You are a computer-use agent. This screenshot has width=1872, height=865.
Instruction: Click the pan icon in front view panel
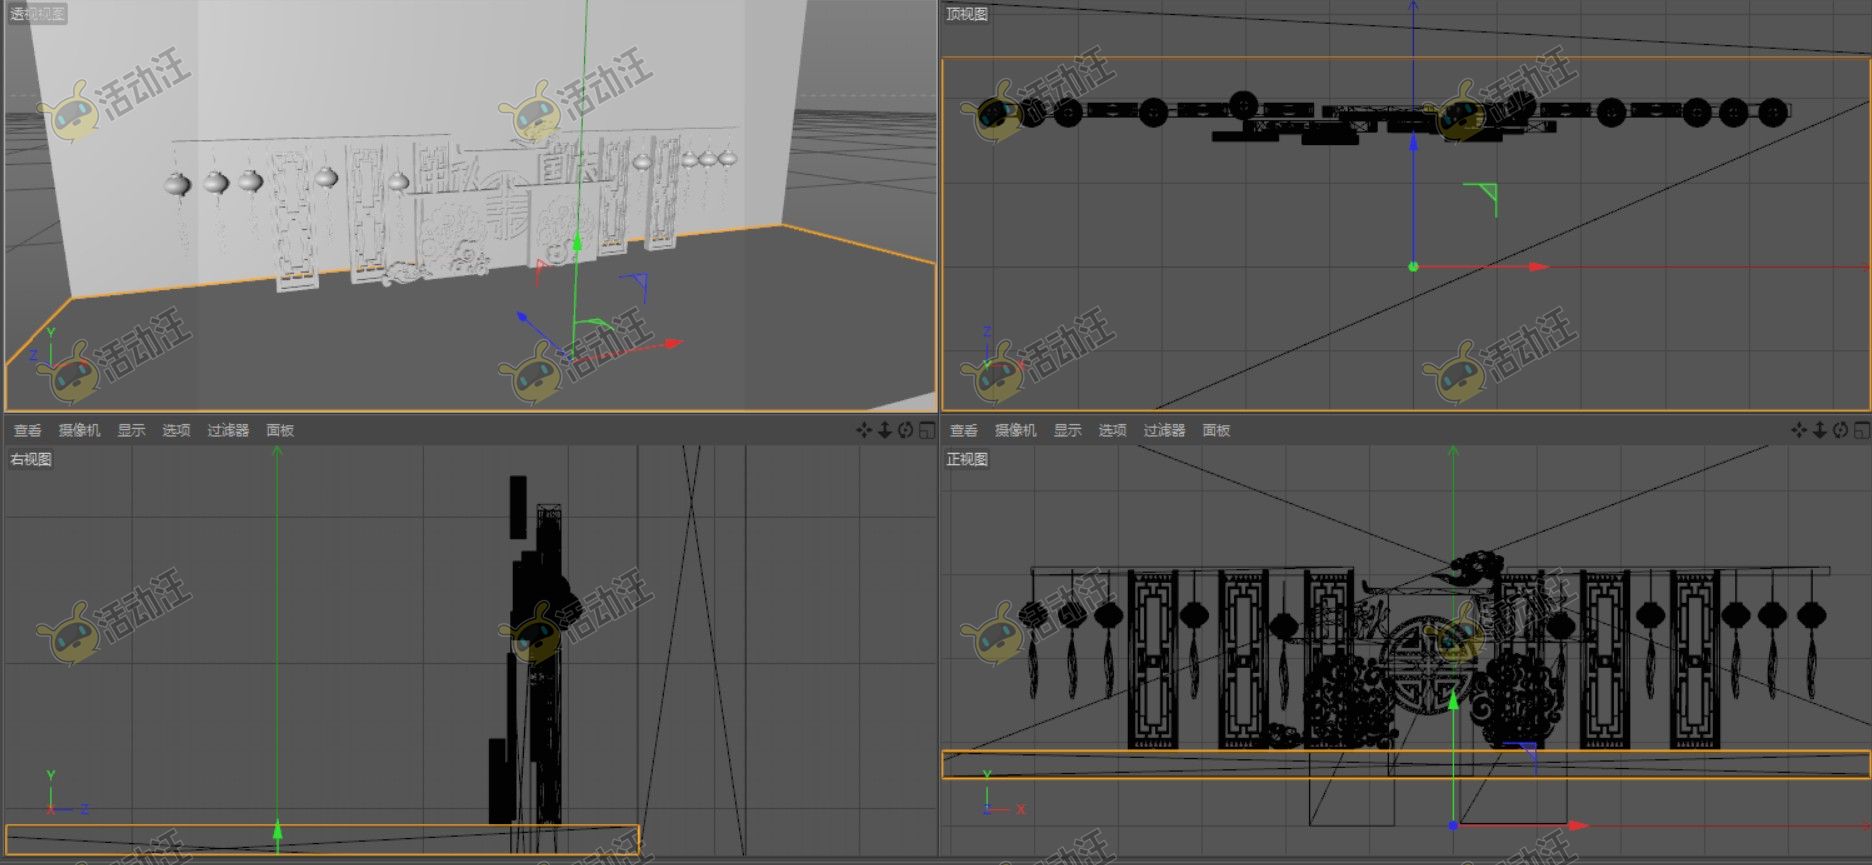point(1799,430)
